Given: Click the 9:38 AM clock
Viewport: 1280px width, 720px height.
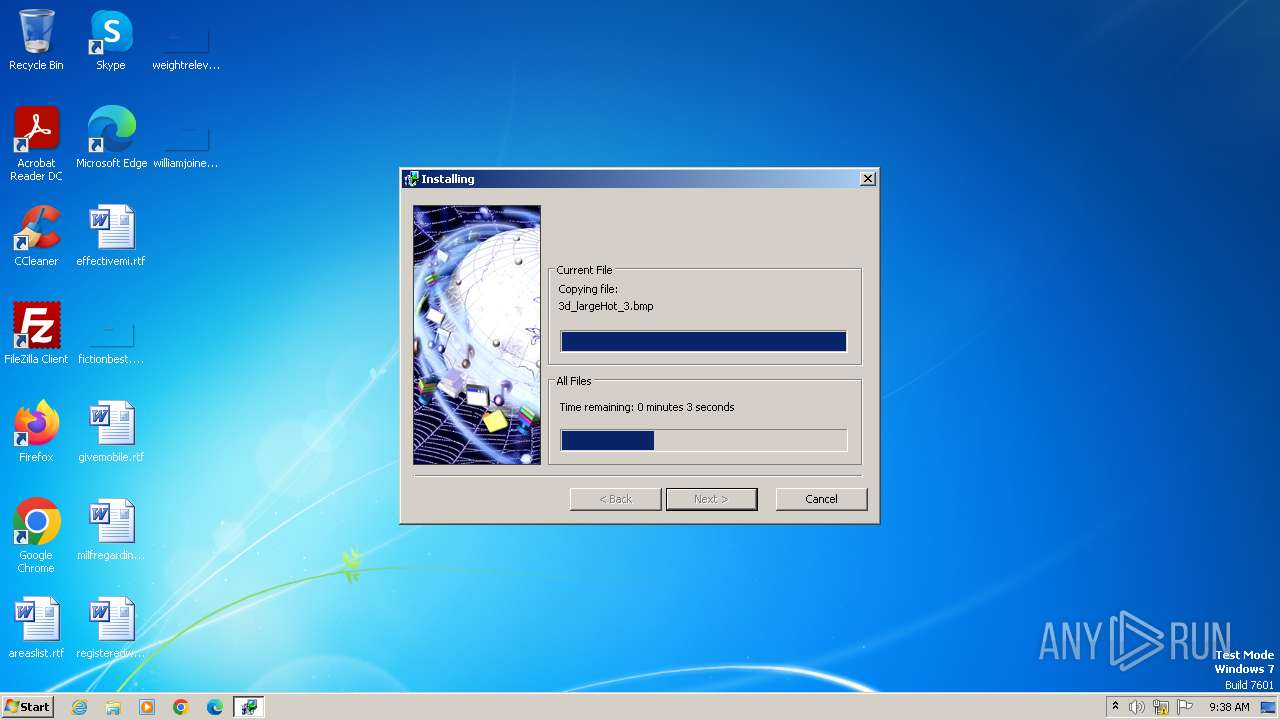Looking at the screenshot, I should 1229,707.
